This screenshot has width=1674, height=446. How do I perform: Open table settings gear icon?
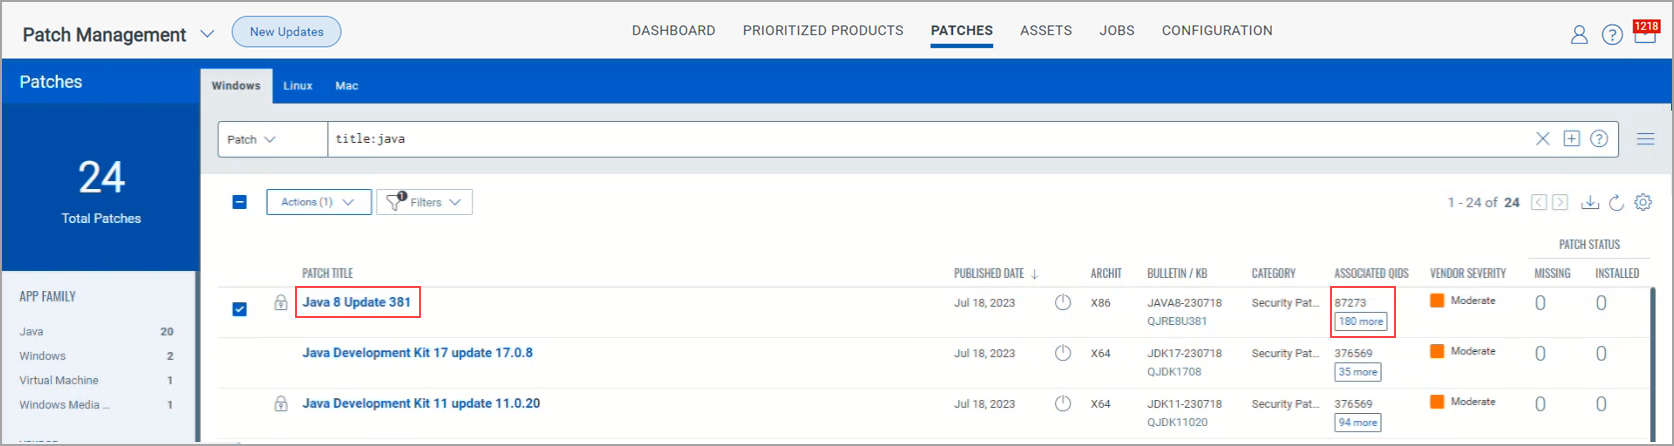click(x=1643, y=203)
